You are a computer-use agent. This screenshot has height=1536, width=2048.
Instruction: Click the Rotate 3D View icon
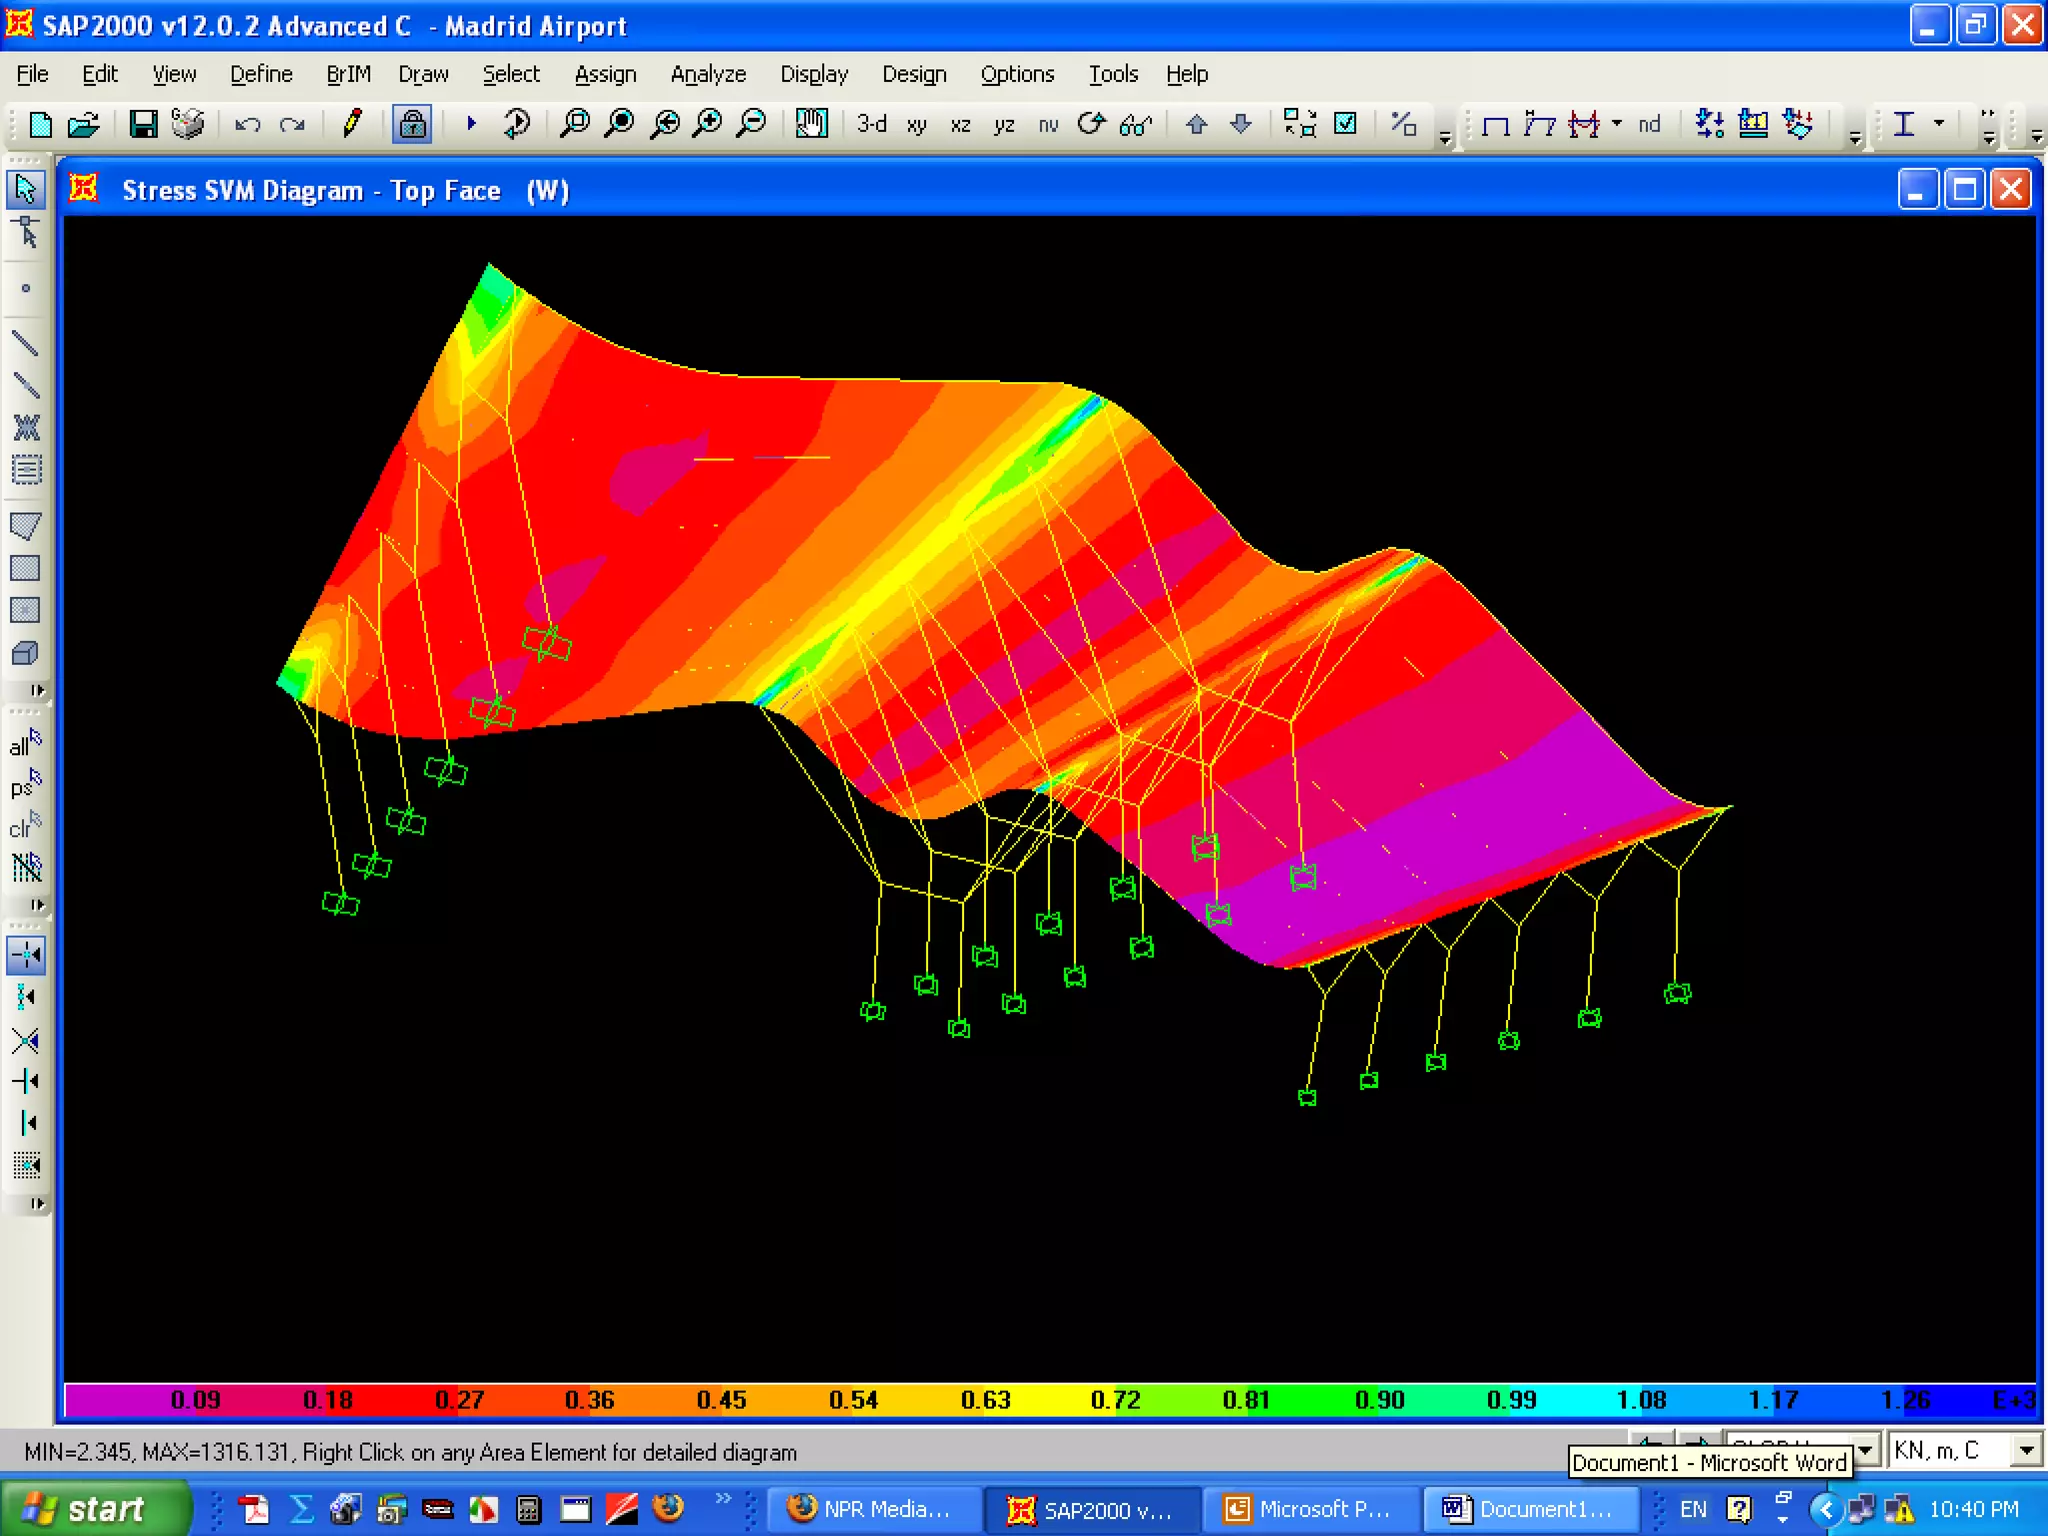tap(1092, 124)
